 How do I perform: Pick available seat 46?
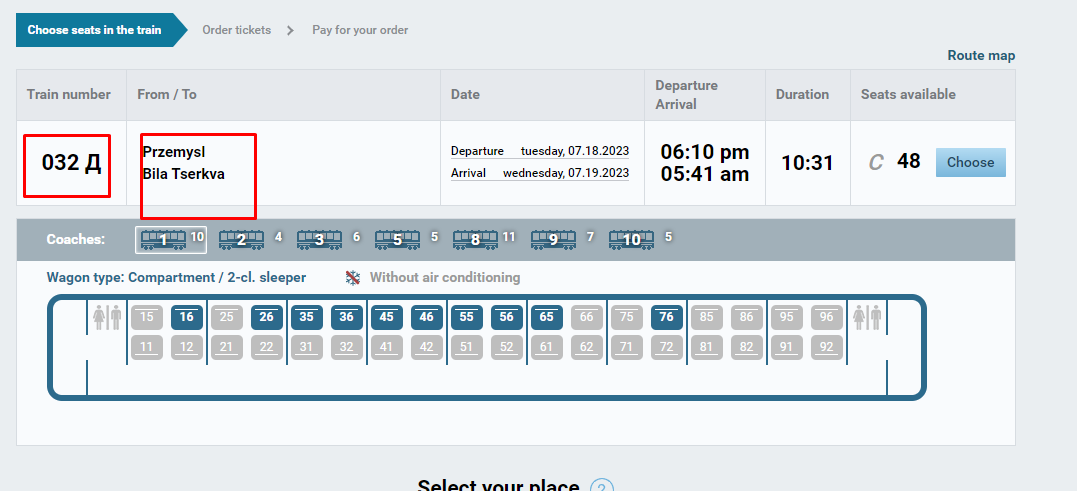pyautogui.click(x=427, y=317)
